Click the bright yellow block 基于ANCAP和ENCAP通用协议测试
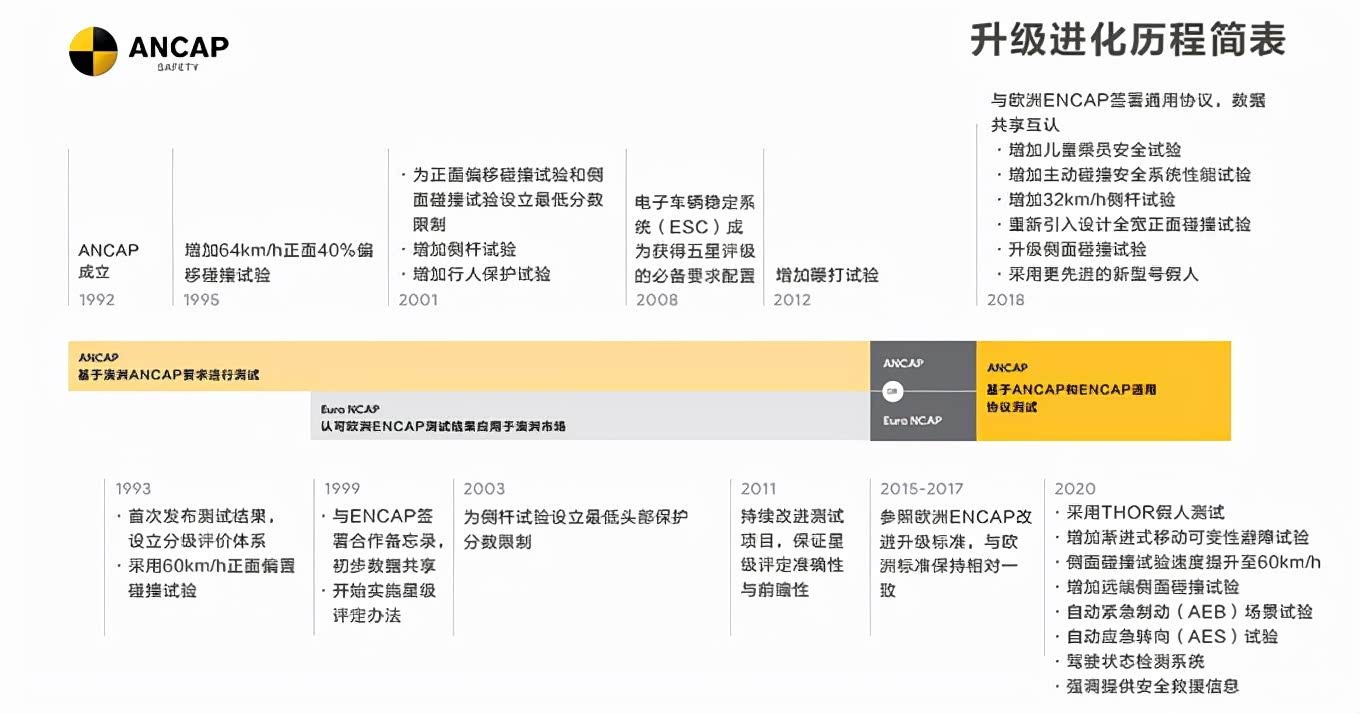 click(1103, 390)
